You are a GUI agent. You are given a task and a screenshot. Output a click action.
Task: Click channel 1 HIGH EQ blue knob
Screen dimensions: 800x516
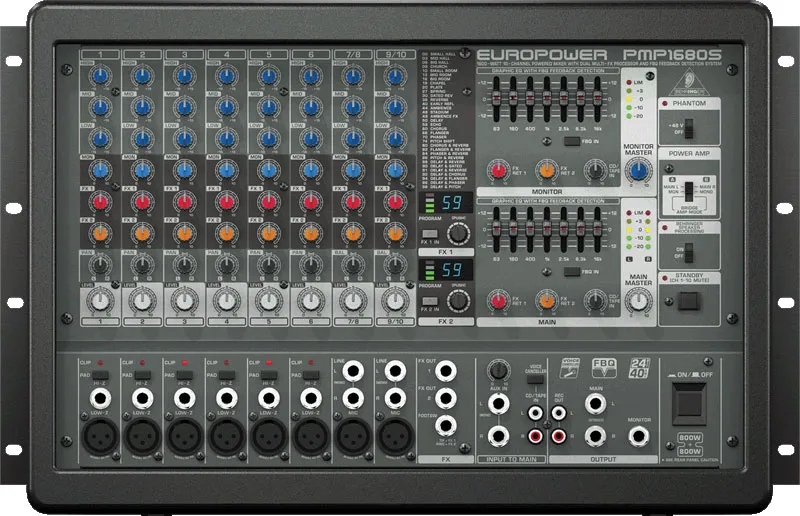100,74
